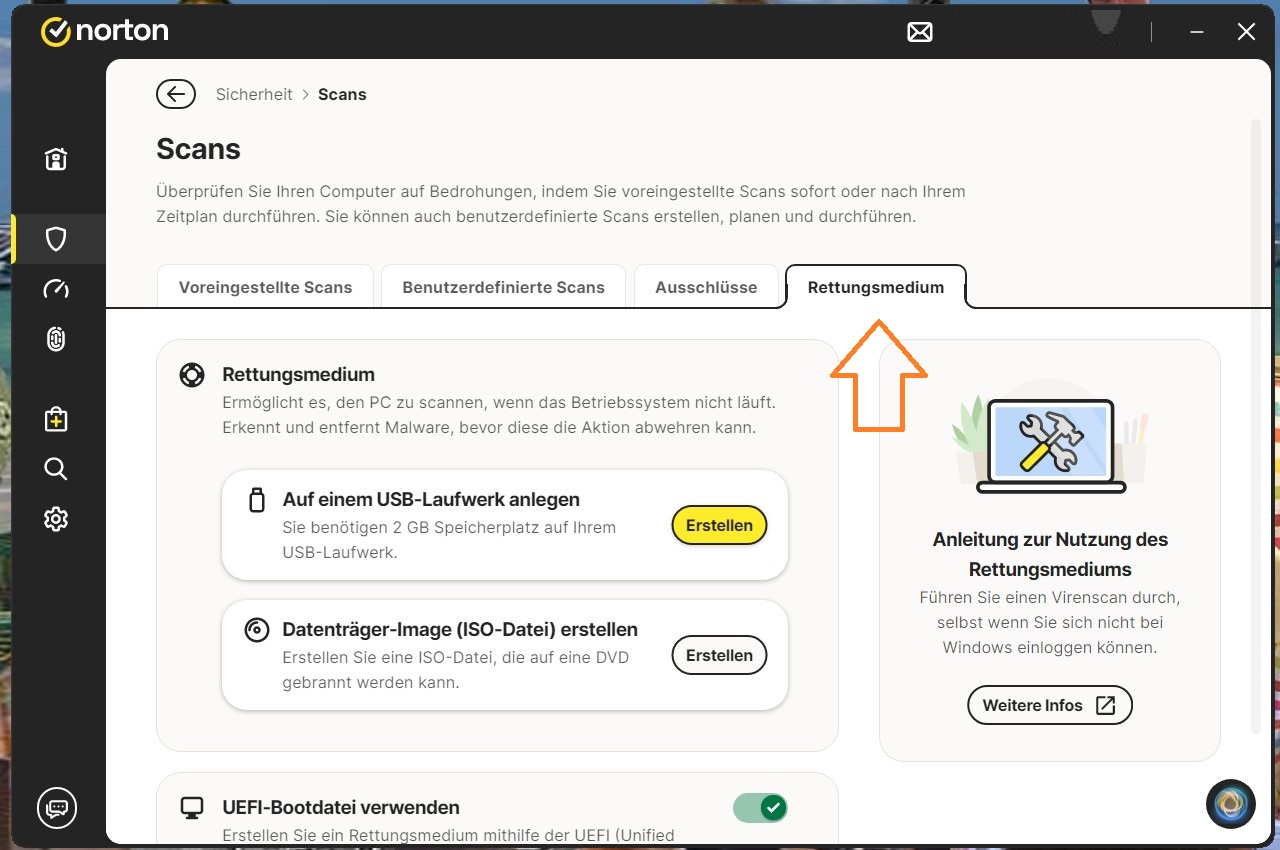The image size is (1280, 850).
Task: Click the clipboard plus icon in the sidebar
Action: [56, 419]
